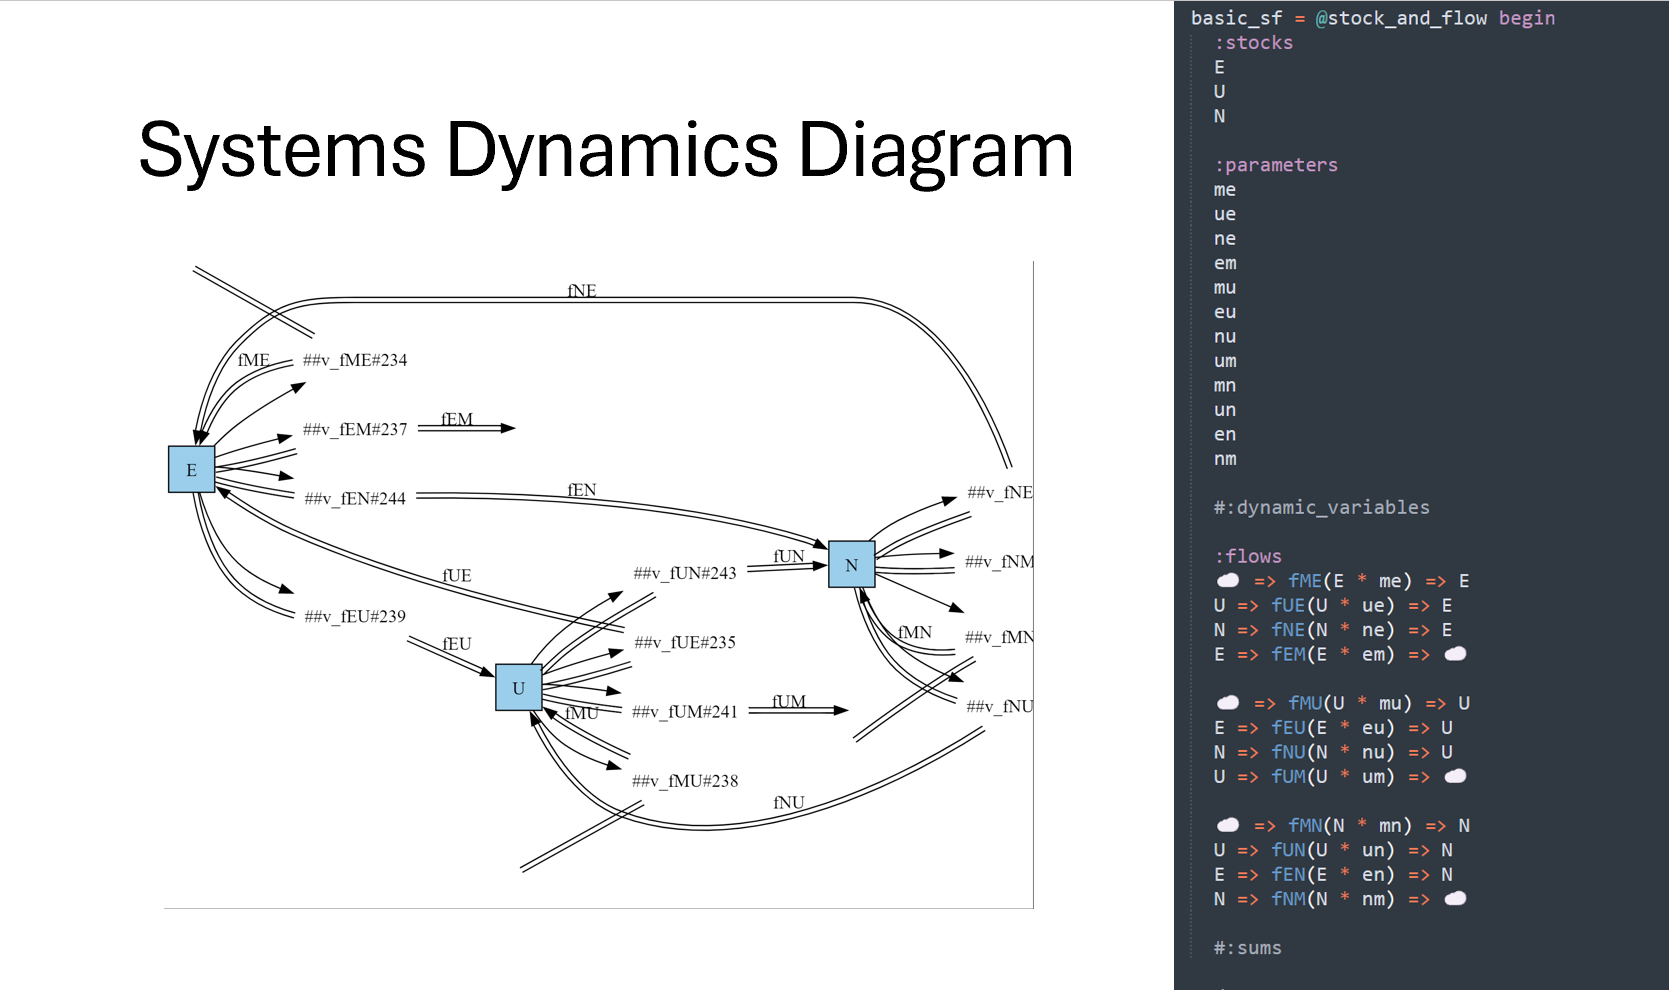The image size is (1669, 990).
Task: Click the cloud icon before fMU flow
Action: (x=1228, y=703)
